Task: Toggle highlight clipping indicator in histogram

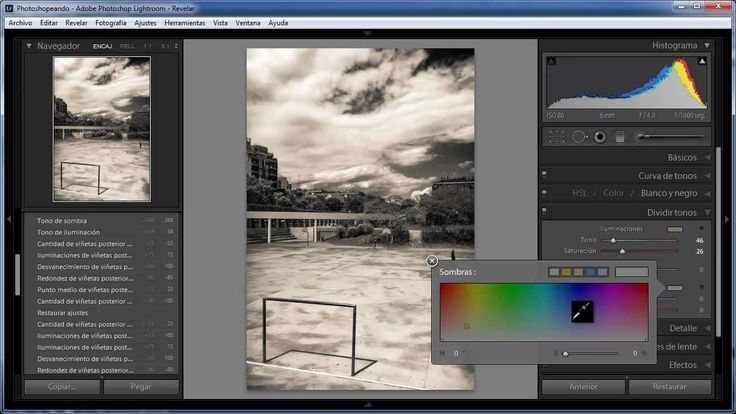Action: (702, 61)
